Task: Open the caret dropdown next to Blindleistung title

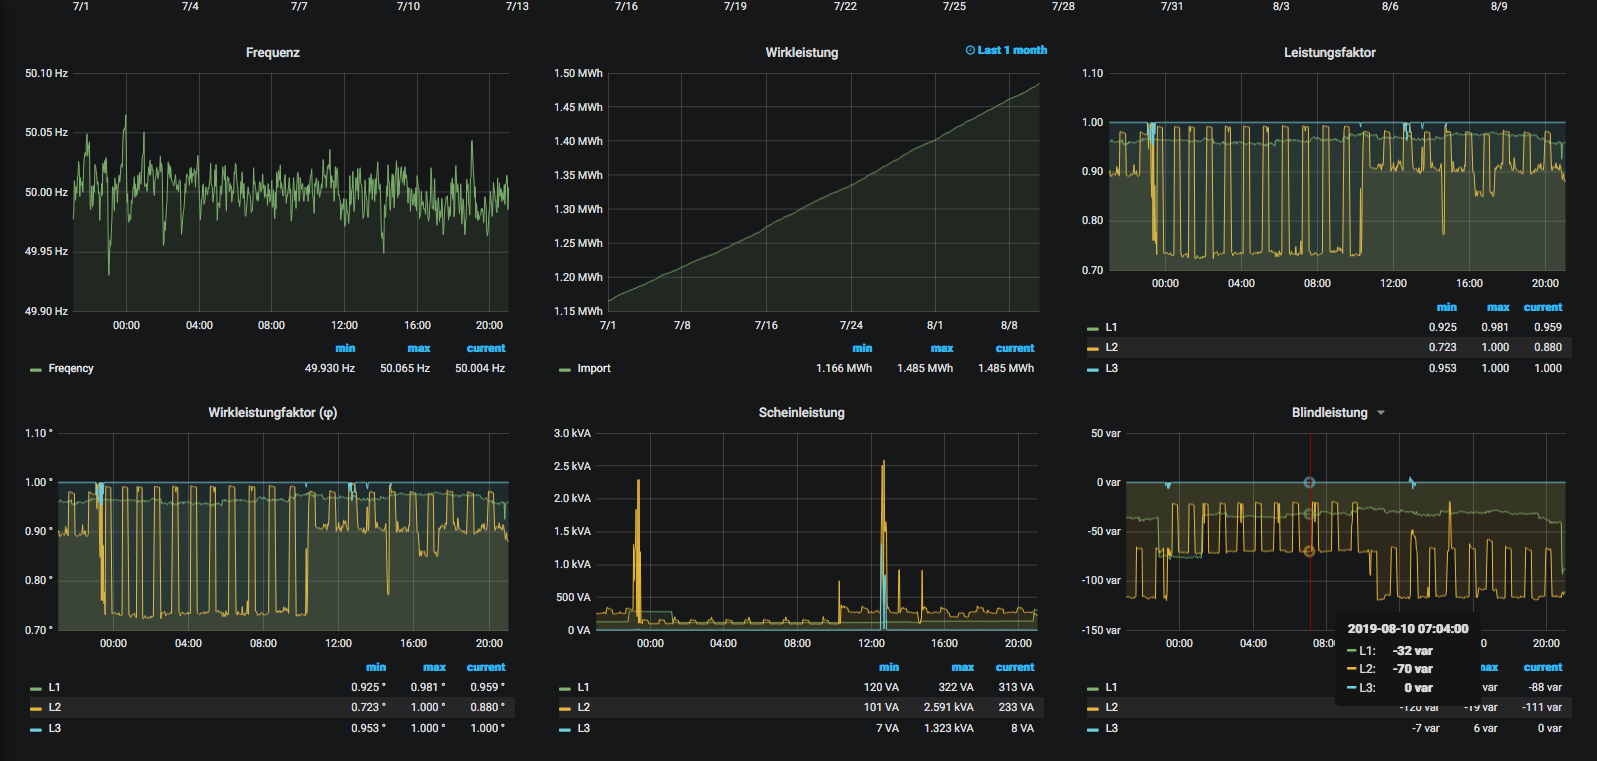Action: click(x=1381, y=413)
